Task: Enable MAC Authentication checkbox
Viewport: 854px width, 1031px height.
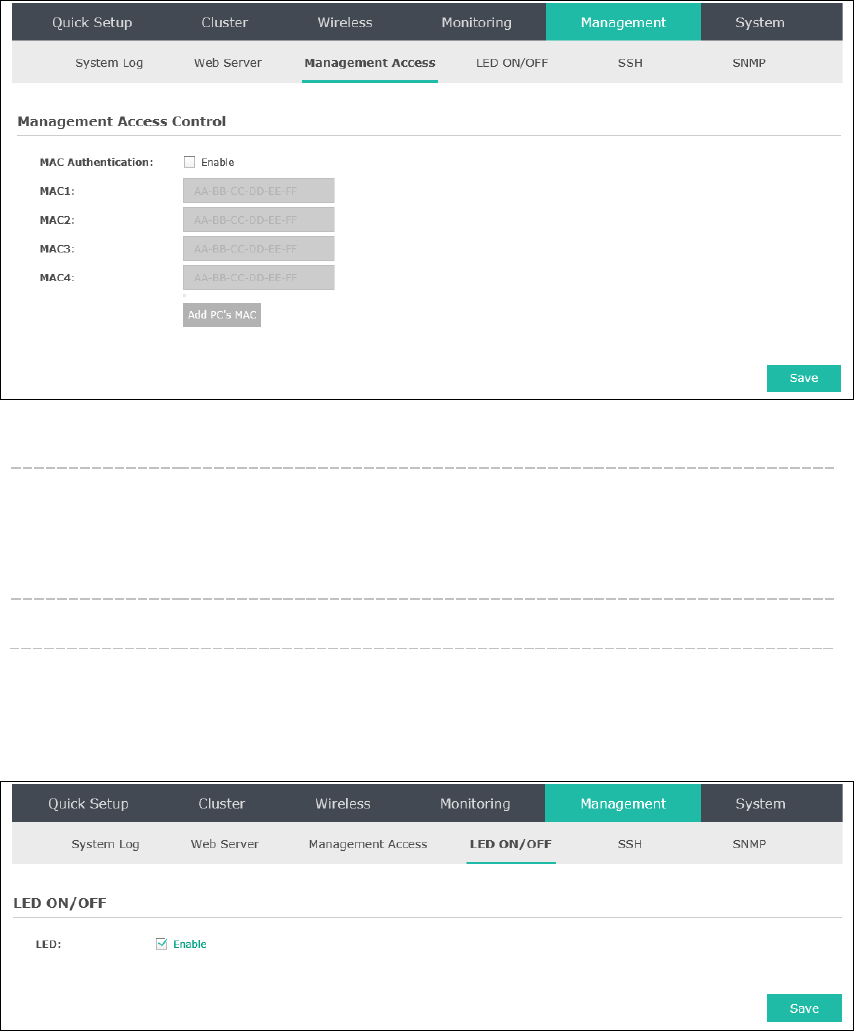Action: (x=189, y=162)
